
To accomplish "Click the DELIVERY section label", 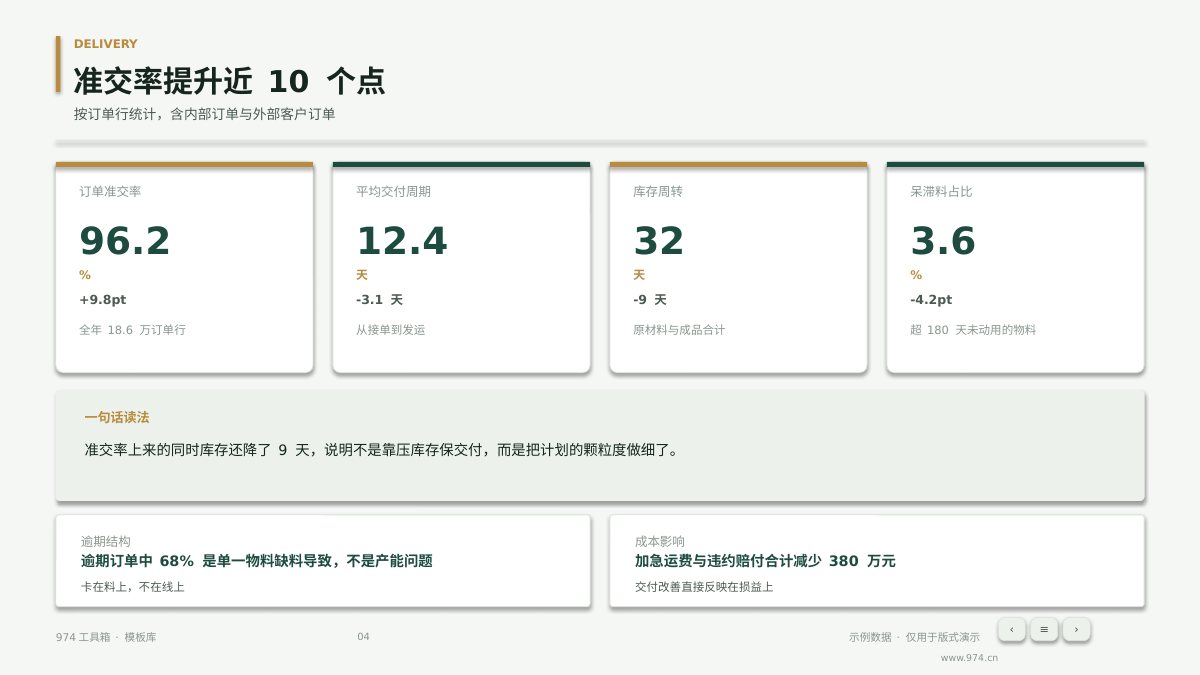I will [x=106, y=44].
